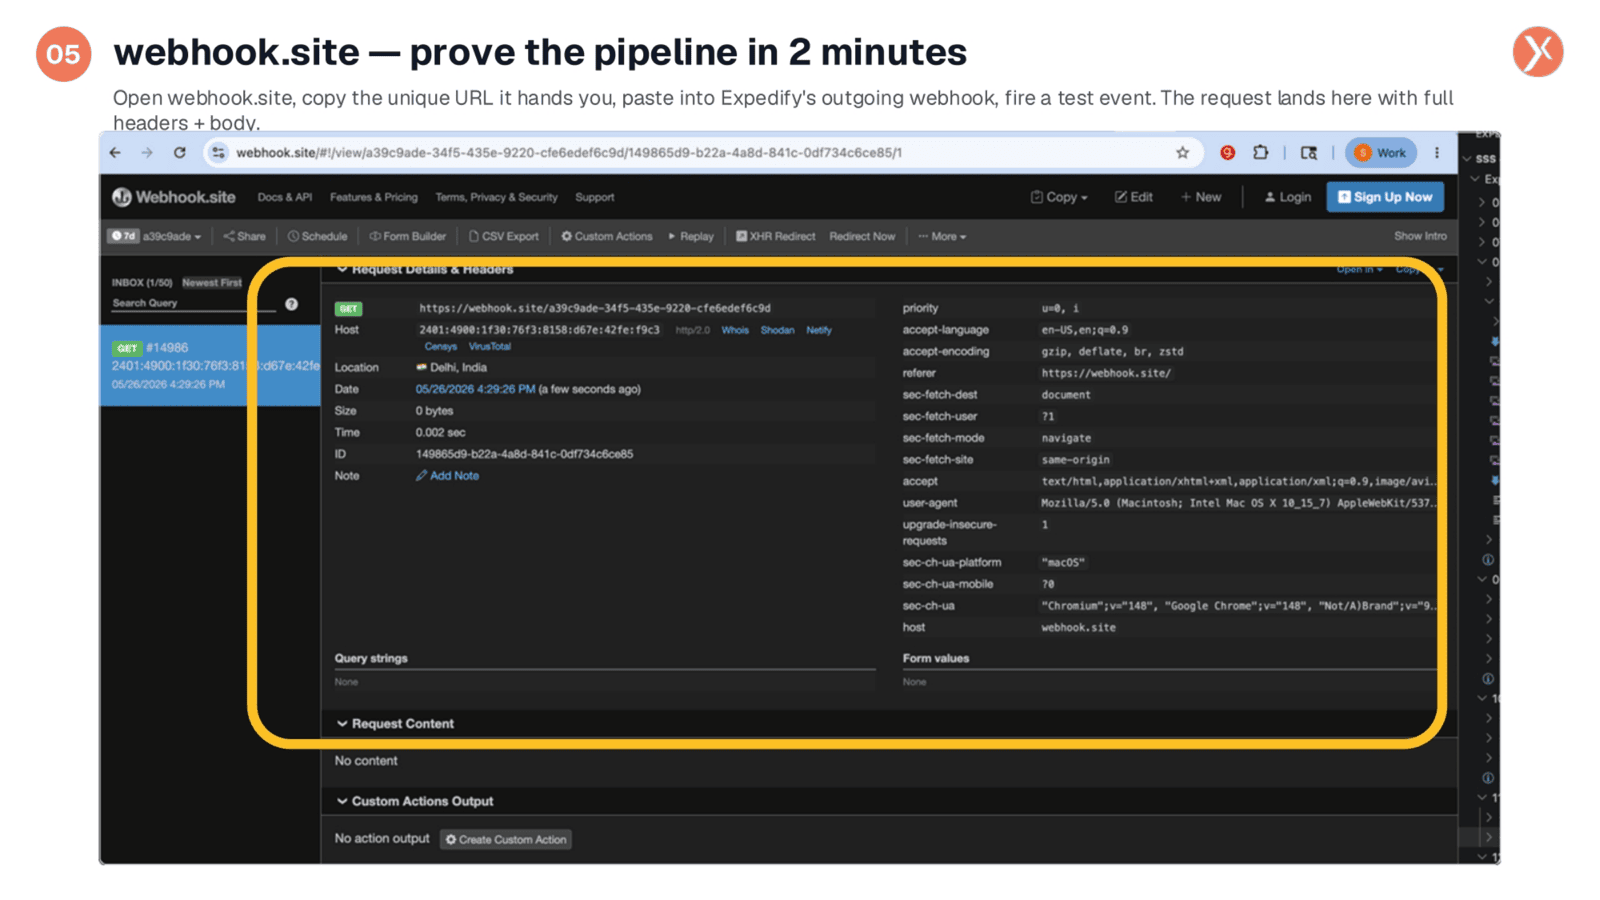
Task: Click the Censys link
Action: coord(440,346)
